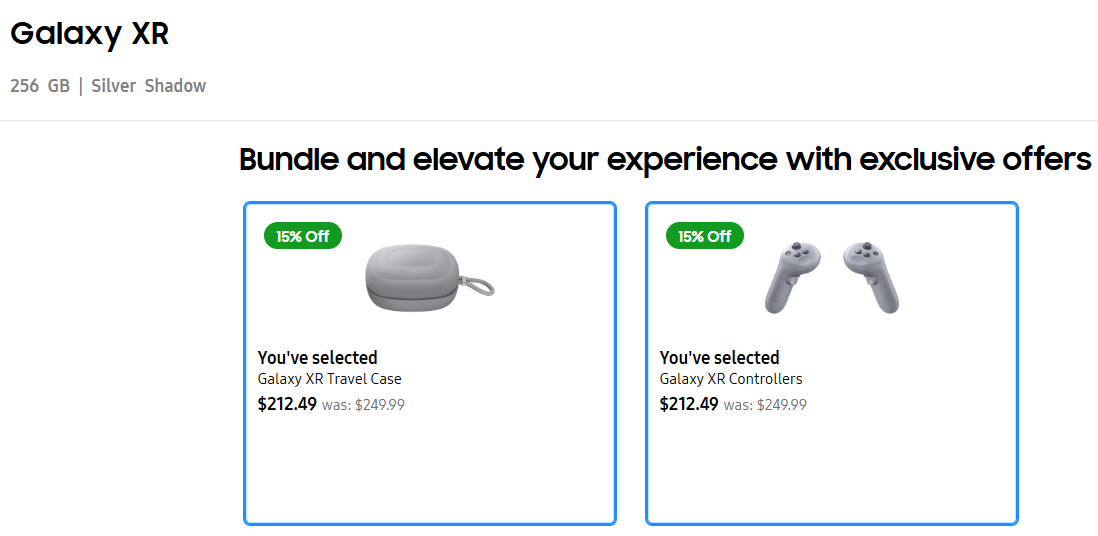Image resolution: width=1098 pixels, height=536 pixels.
Task: Open the Galaxy XR Controllers name link
Action: 731,379
